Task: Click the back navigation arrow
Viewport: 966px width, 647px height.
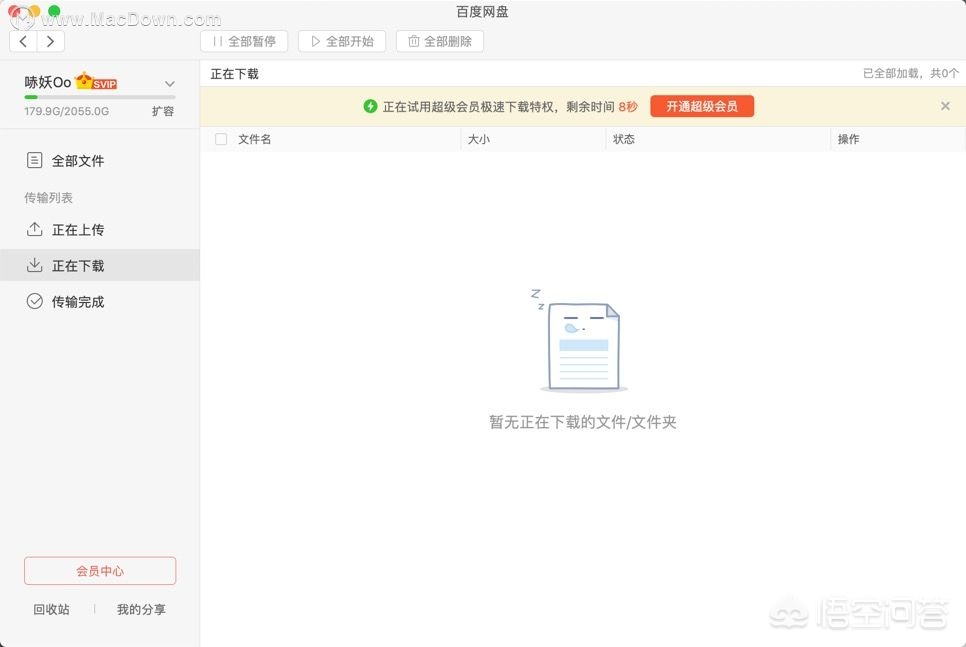Action: pos(24,41)
